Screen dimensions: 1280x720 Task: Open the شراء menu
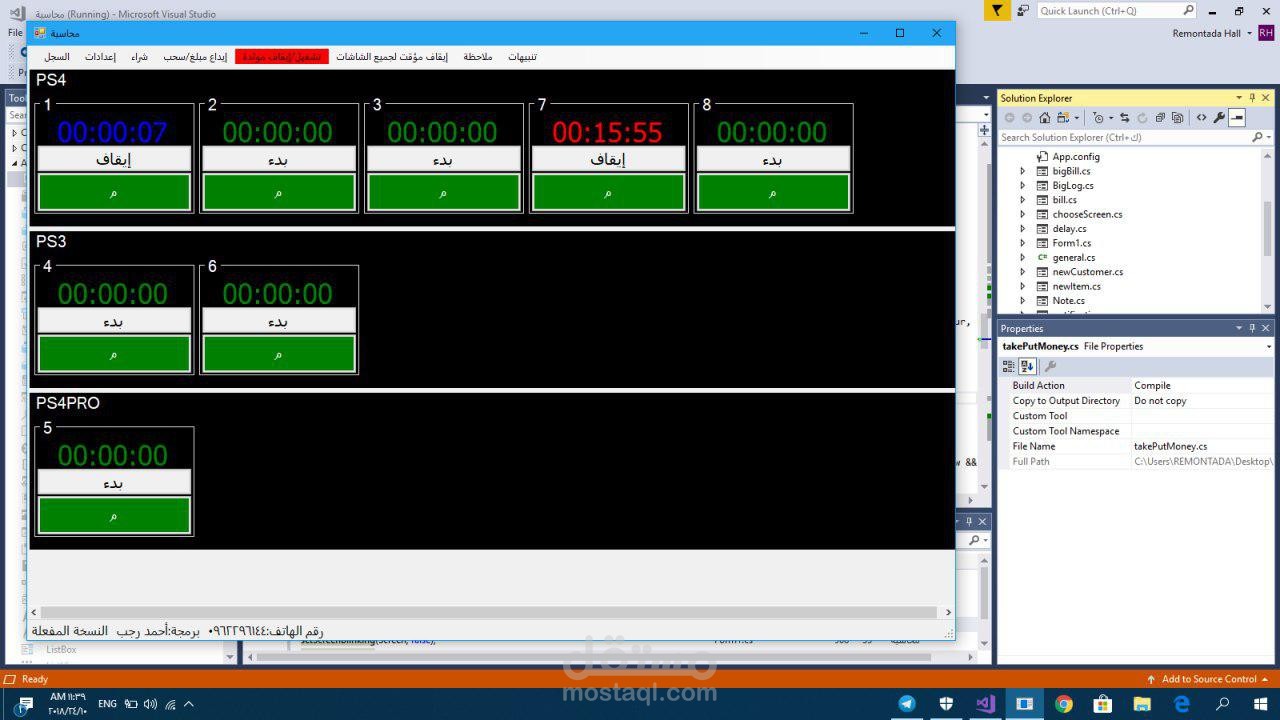coord(139,57)
